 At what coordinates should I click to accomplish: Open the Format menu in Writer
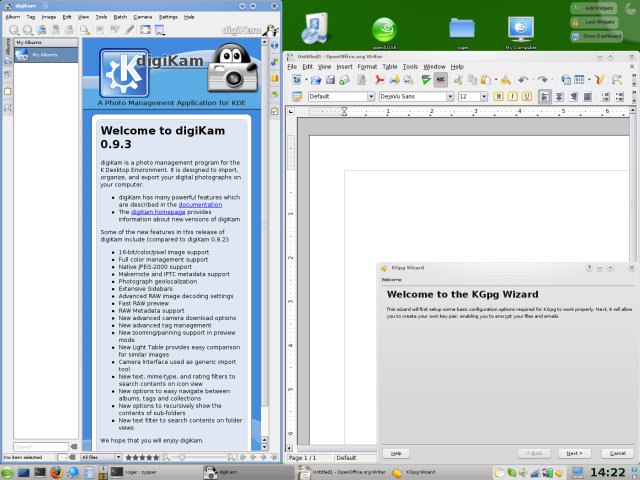[x=367, y=66]
